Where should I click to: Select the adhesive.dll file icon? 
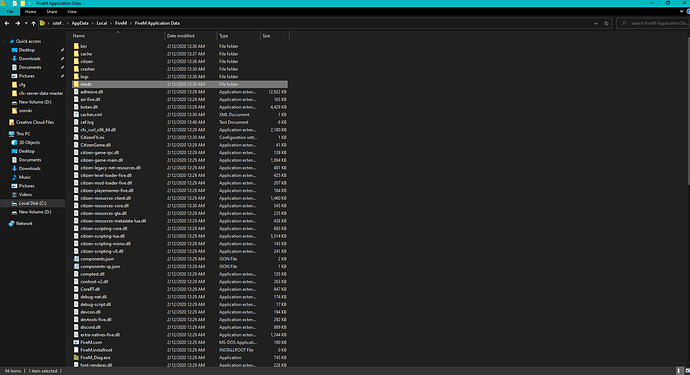(x=76, y=92)
